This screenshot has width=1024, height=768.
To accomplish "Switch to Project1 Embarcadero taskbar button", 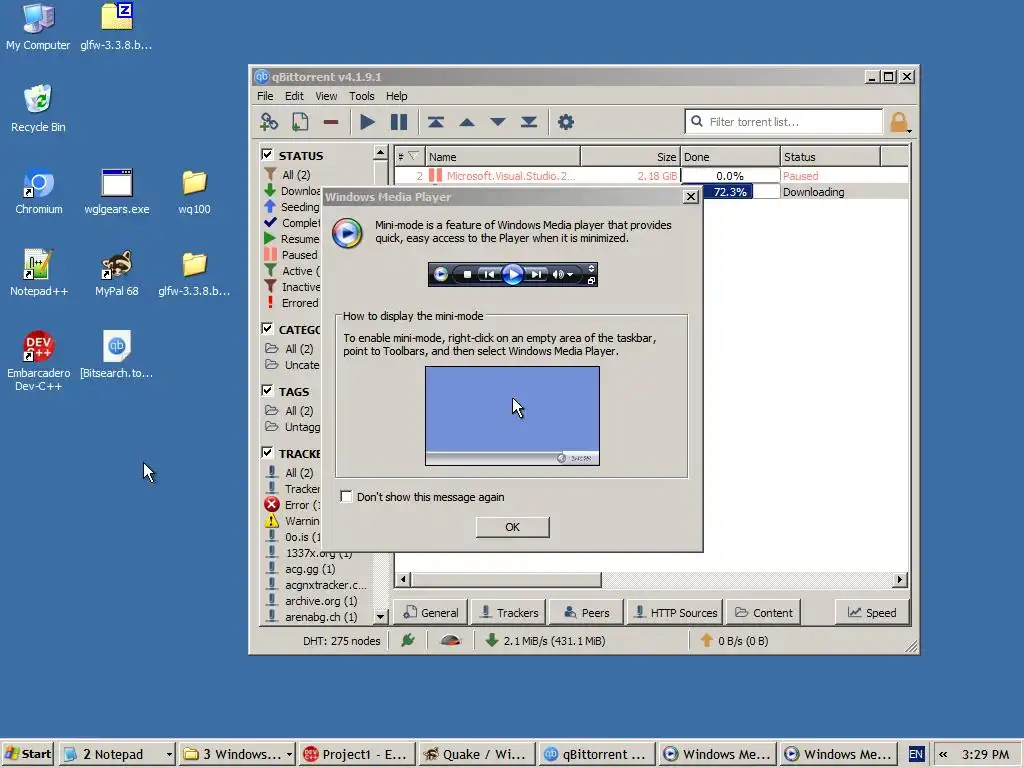I will coord(358,754).
